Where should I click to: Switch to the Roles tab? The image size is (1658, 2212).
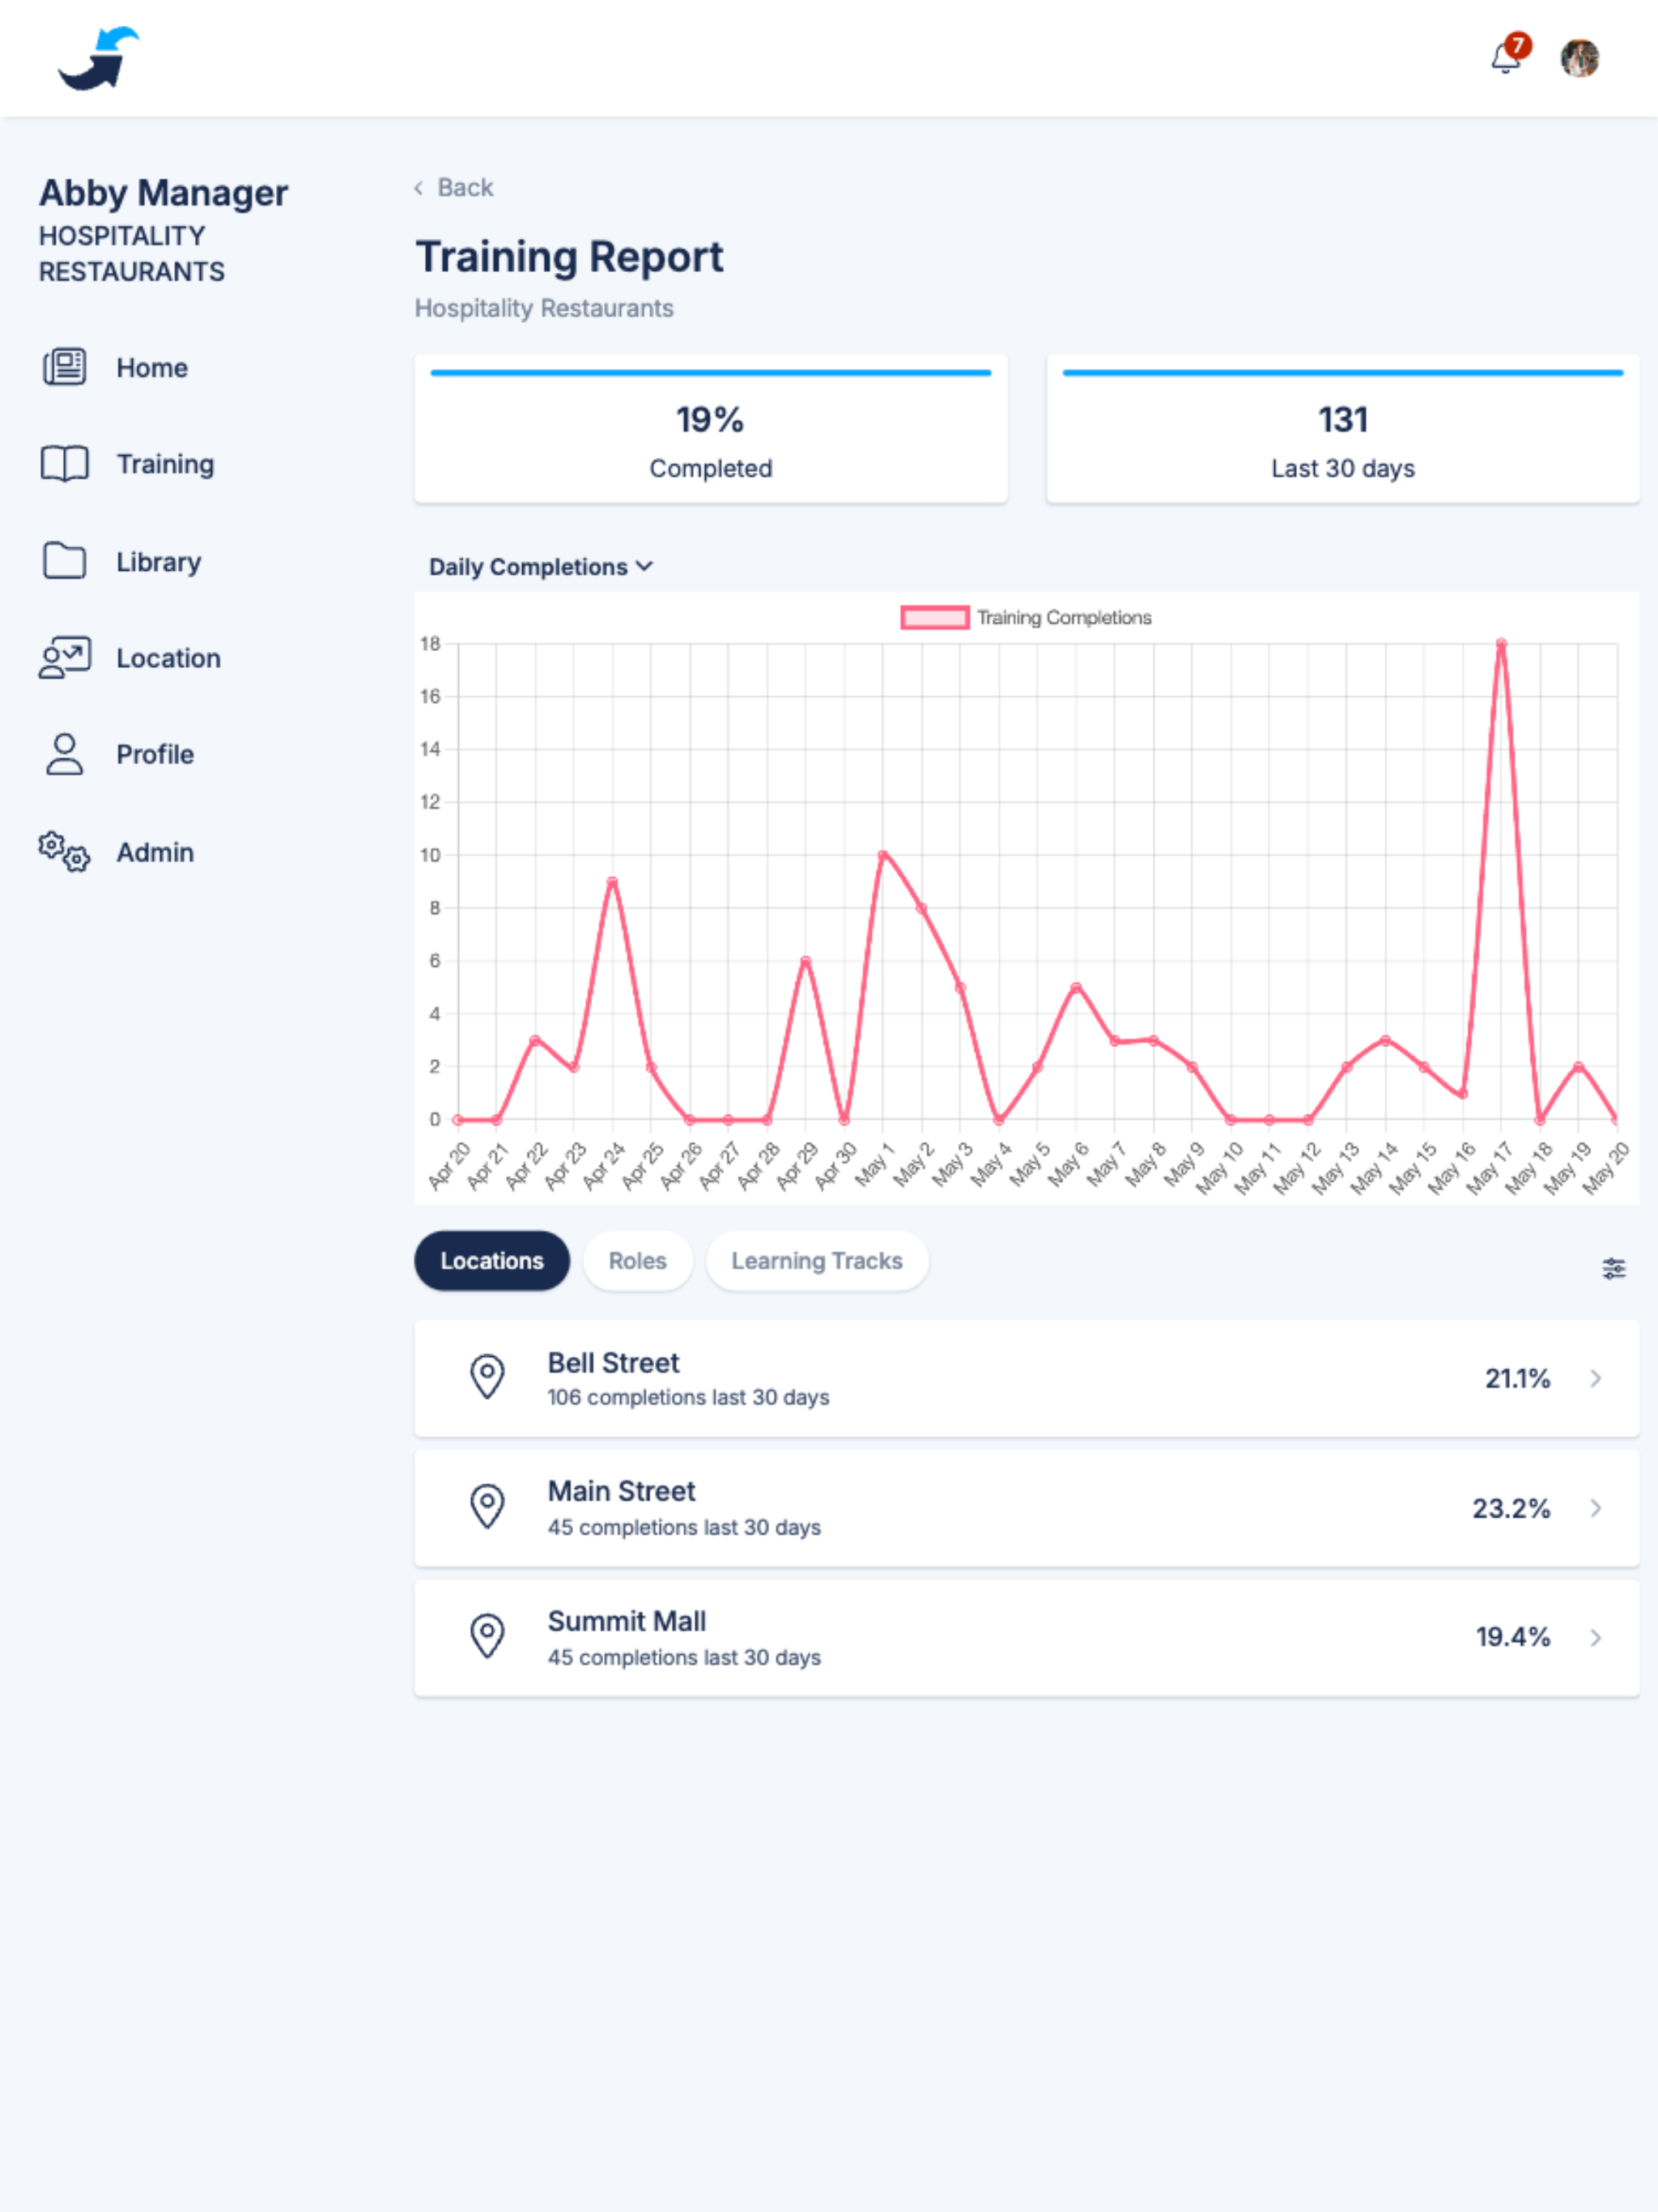[637, 1261]
